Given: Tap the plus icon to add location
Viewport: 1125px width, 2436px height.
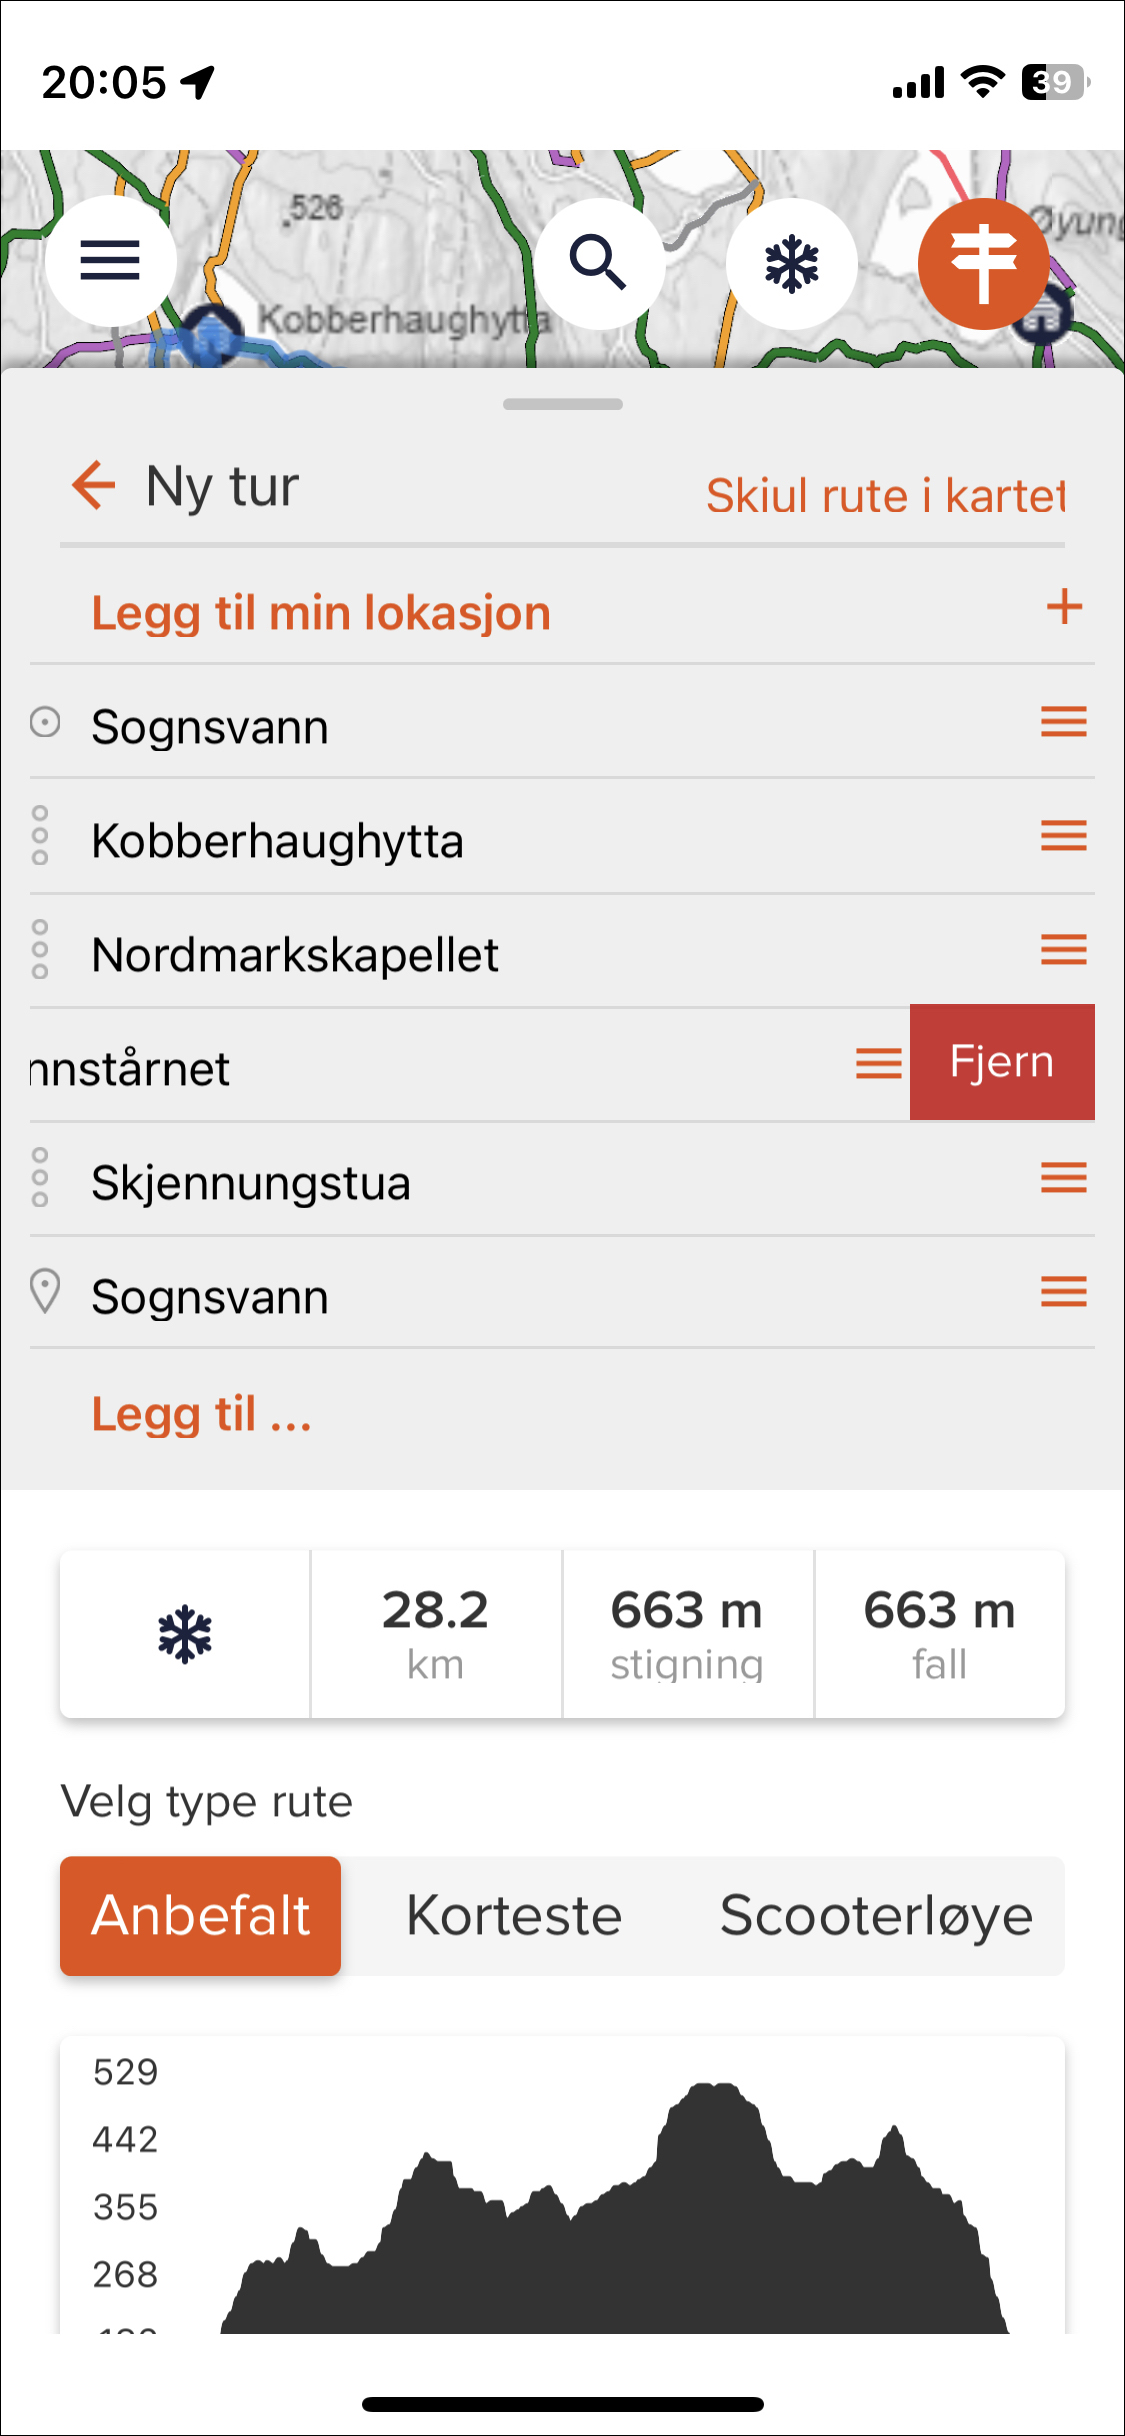Looking at the screenshot, I should [x=1064, y=607].
